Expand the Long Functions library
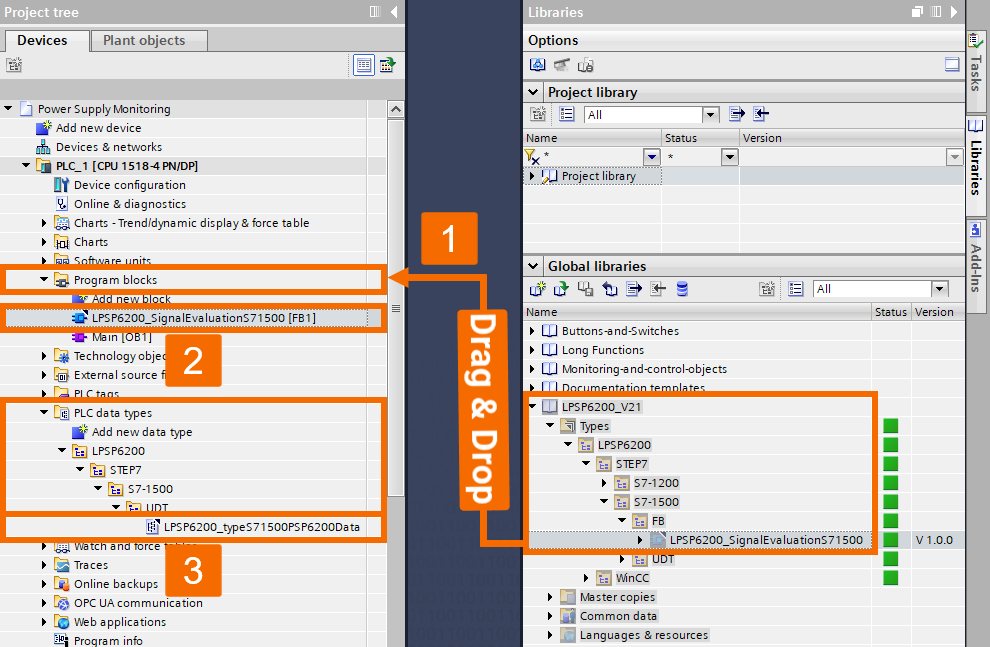The width and height of the screenshot is (990, 647). pyautogui.click(x=532, y=350)
